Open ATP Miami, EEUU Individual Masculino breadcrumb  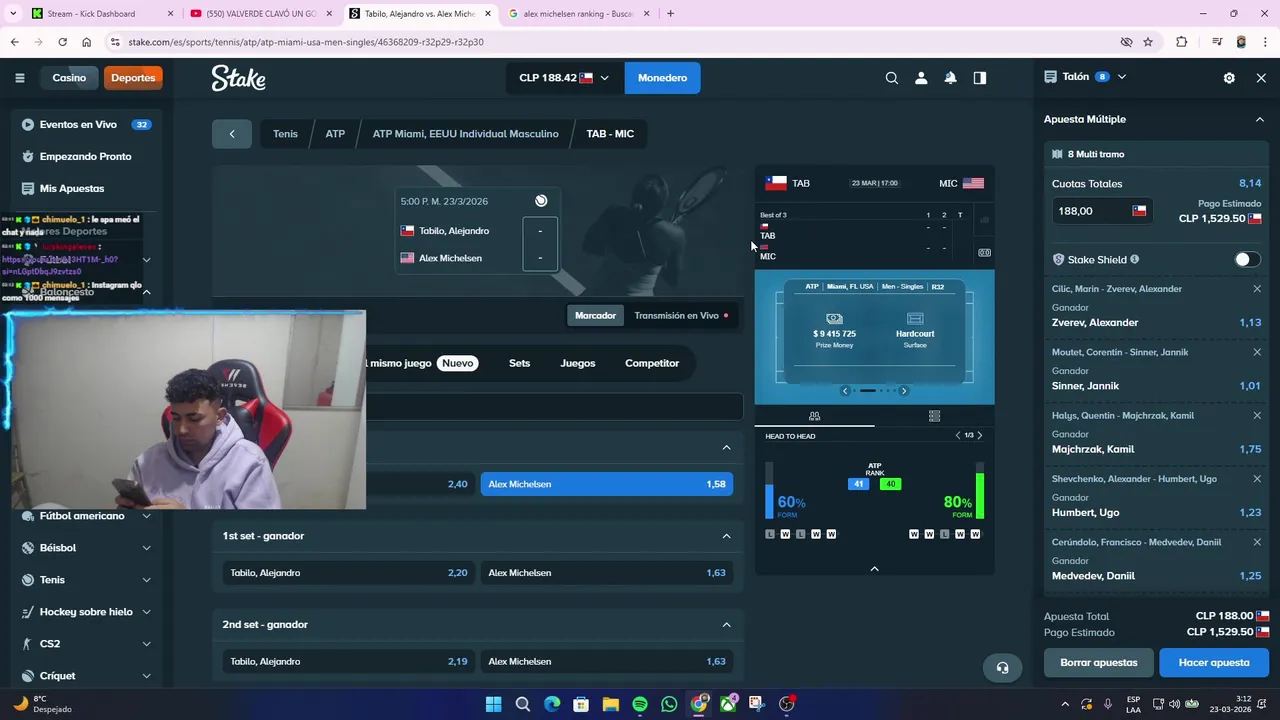[x=466, y=134]
